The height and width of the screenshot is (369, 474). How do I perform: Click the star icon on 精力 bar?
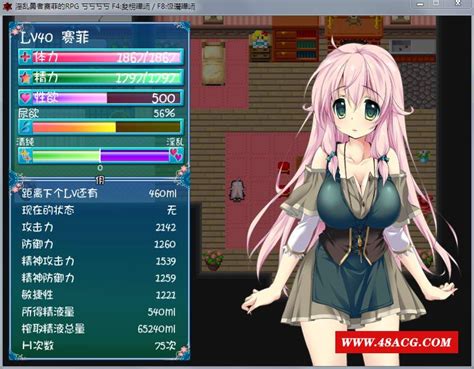click(25, 77)
